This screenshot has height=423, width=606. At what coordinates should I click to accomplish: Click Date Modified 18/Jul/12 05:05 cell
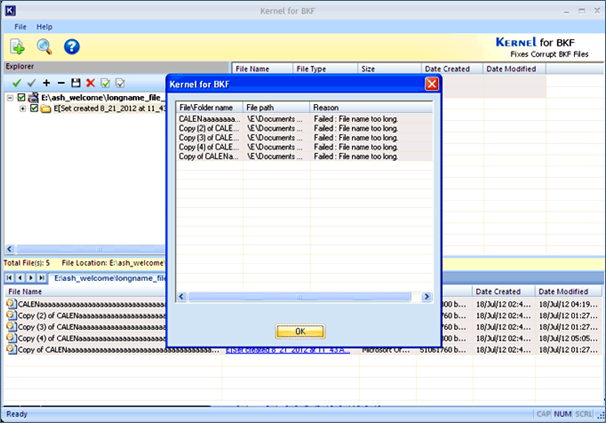[x=568, y=338]
